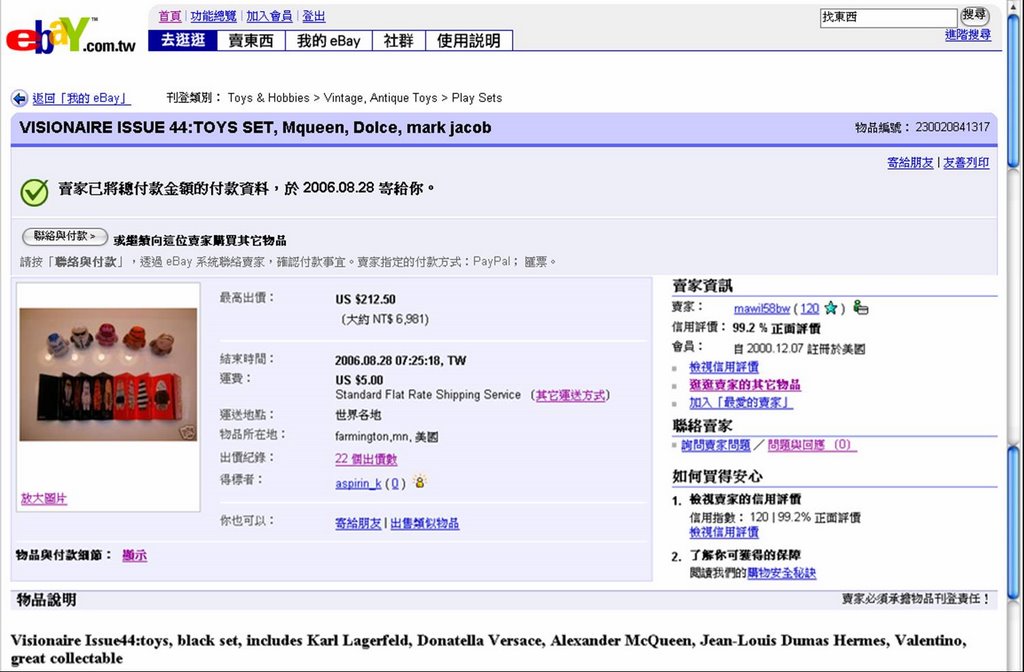The height and width of the screenshot is (672, 1024).
Task: Open the 功能總覽 site map link
Action: (x=214, y=16)
